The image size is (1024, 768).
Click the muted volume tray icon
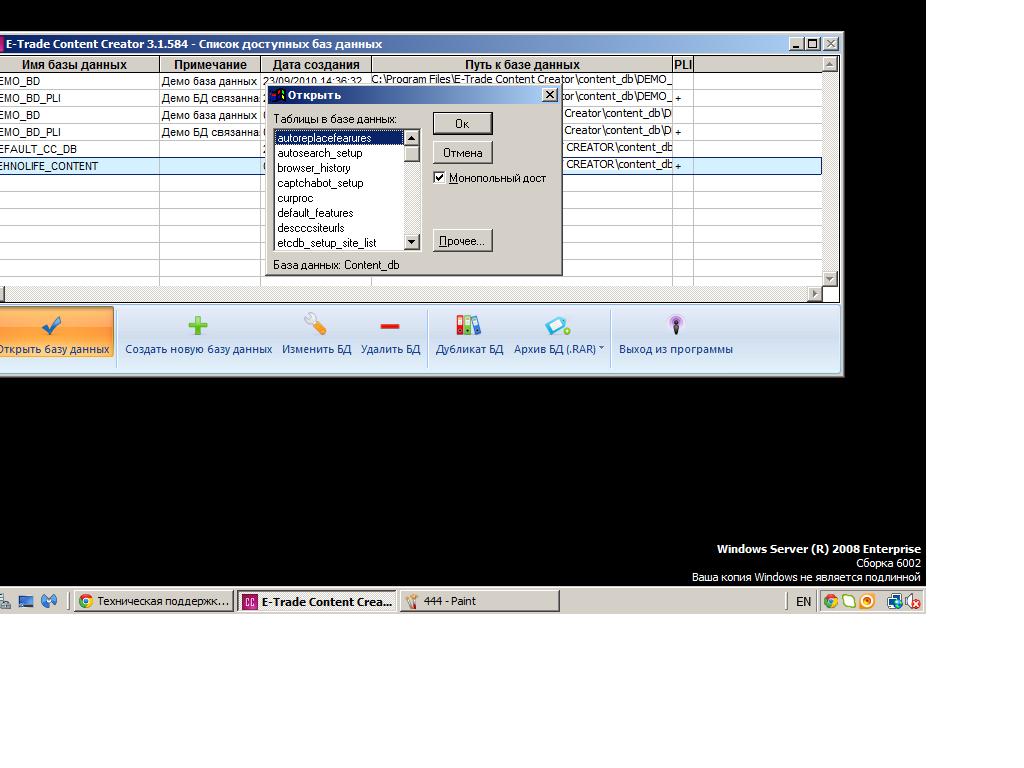(913, 601)
